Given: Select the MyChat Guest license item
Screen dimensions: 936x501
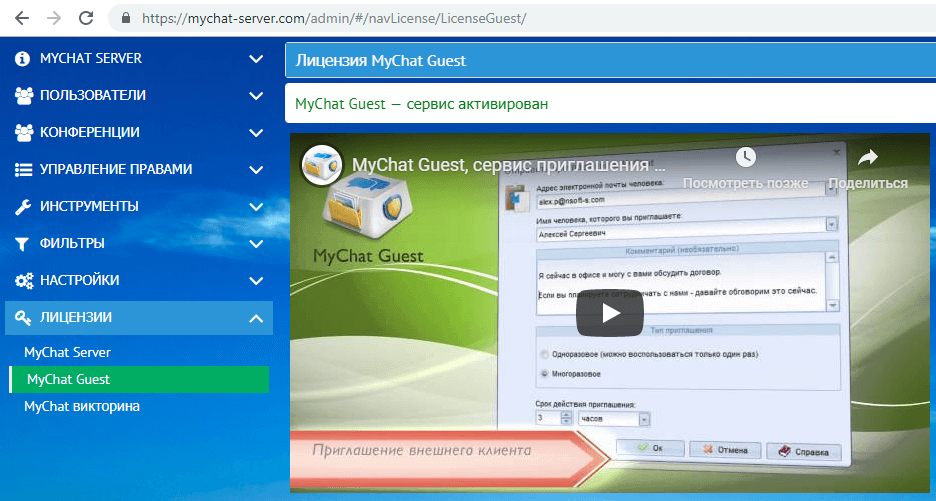Looking at the screenshot, I should coord(68,380).
